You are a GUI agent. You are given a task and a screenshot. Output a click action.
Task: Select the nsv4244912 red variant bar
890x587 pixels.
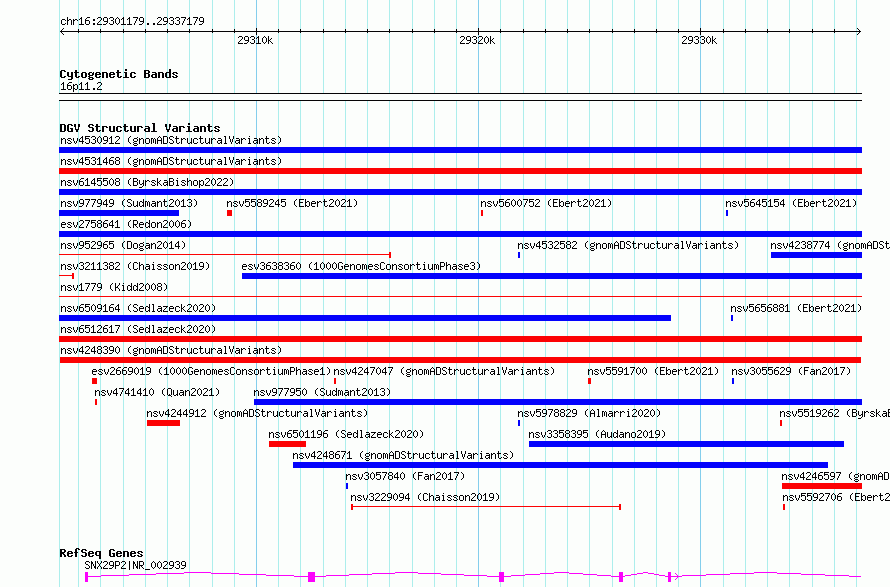pos(163,423)
